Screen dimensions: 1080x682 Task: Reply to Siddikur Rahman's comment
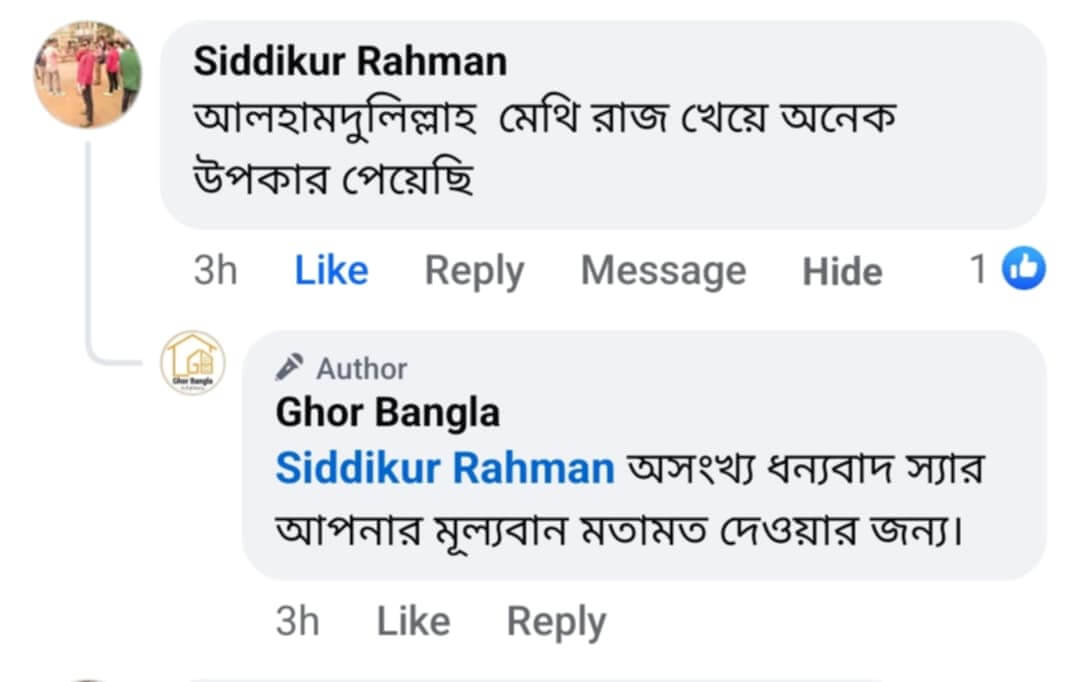(474, 271)
